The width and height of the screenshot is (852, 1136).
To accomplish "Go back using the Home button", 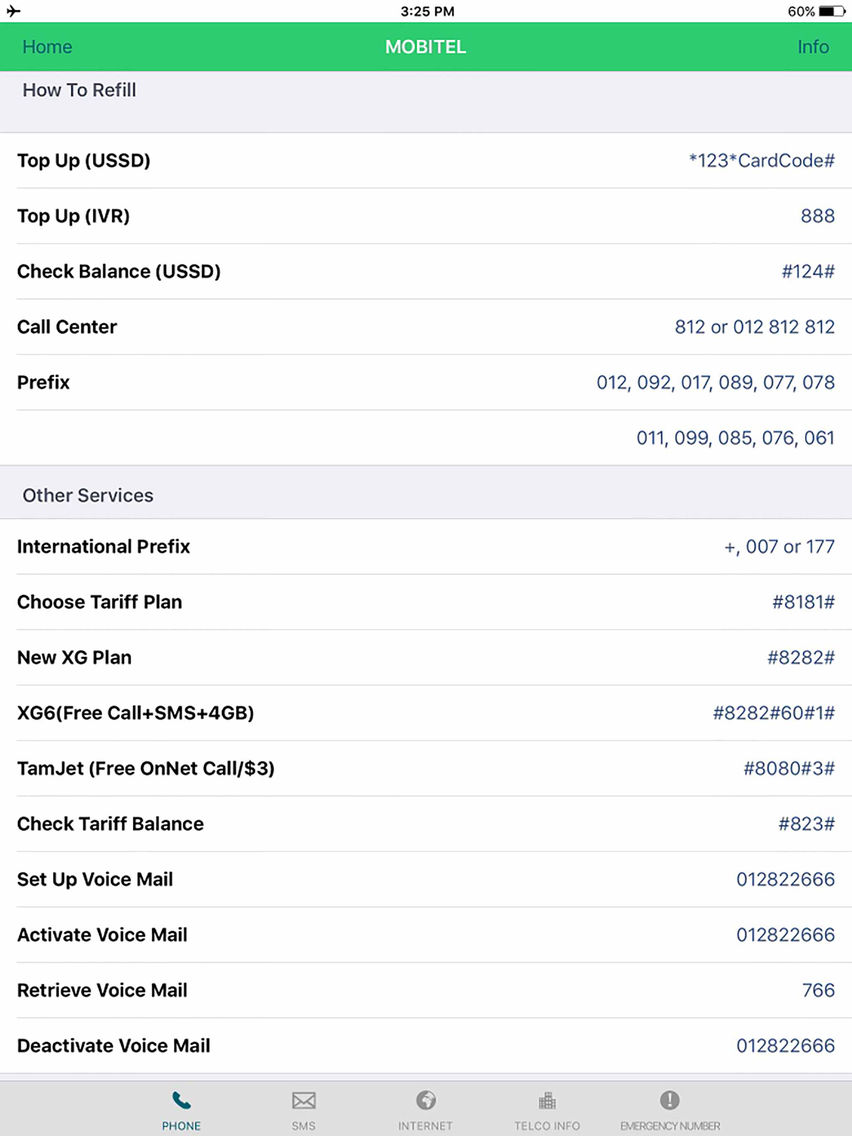I will point(47,46).
